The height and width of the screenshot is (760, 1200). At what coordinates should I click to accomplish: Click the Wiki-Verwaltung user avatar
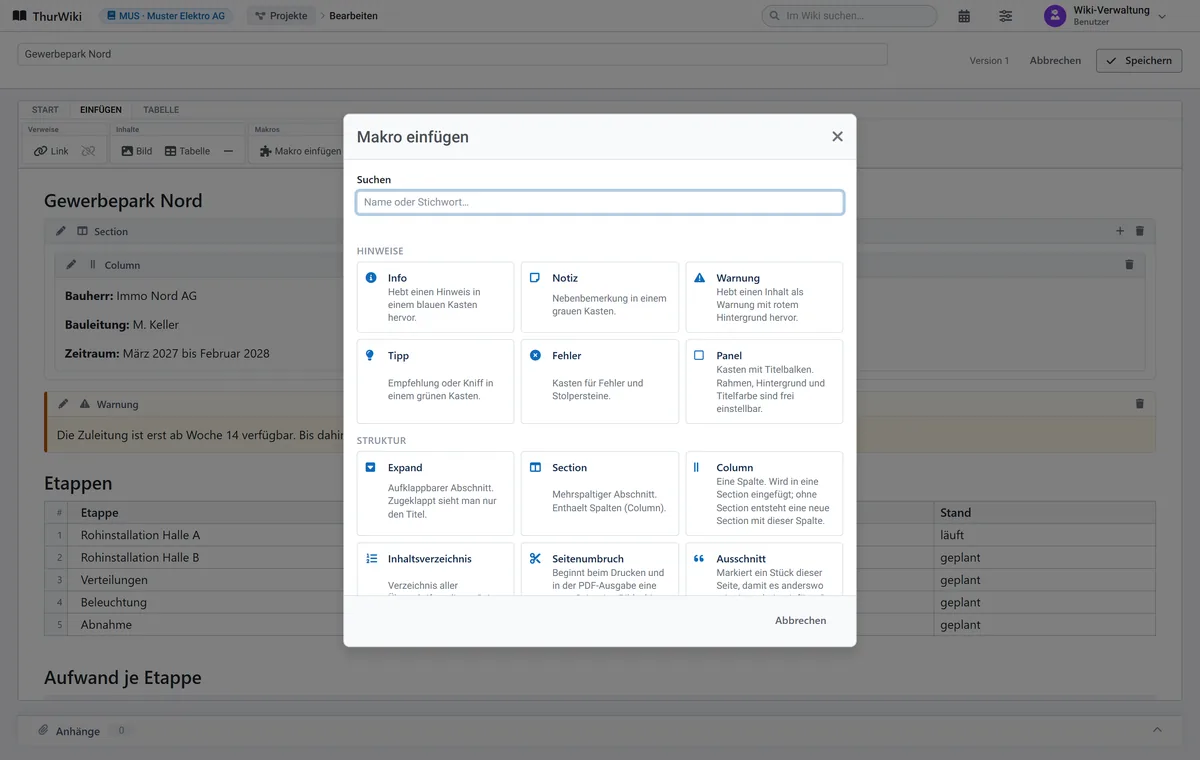point(1055,16)
